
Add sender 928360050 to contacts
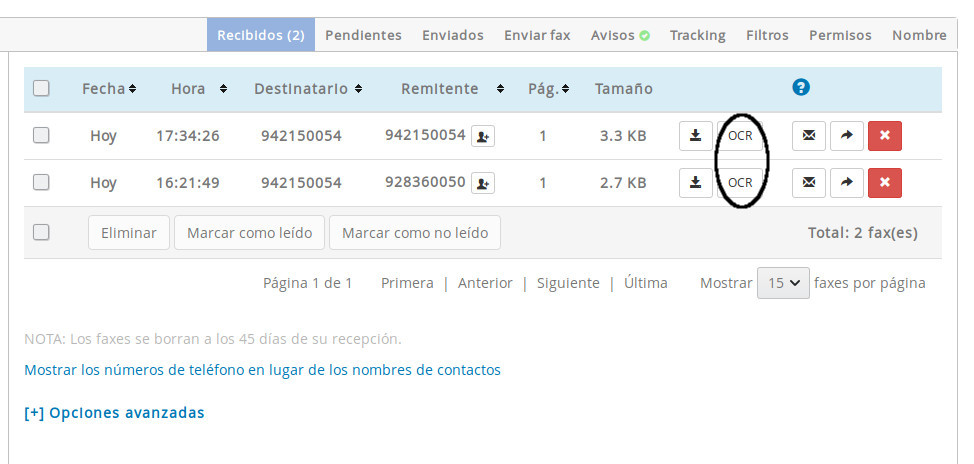point(483,183)
